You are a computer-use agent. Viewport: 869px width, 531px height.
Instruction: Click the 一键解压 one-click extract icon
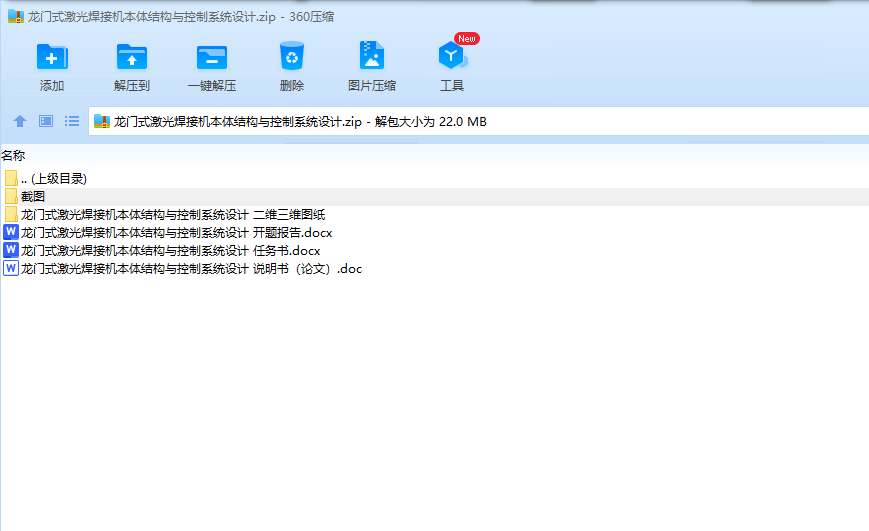click(x=212, y=57)
